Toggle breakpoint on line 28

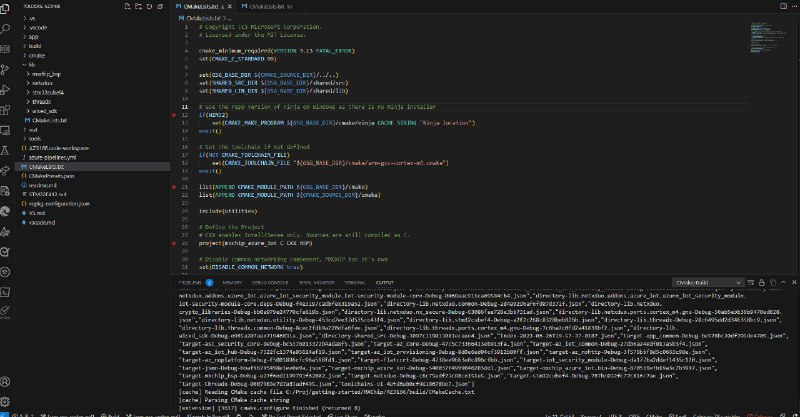coord(174,243)
